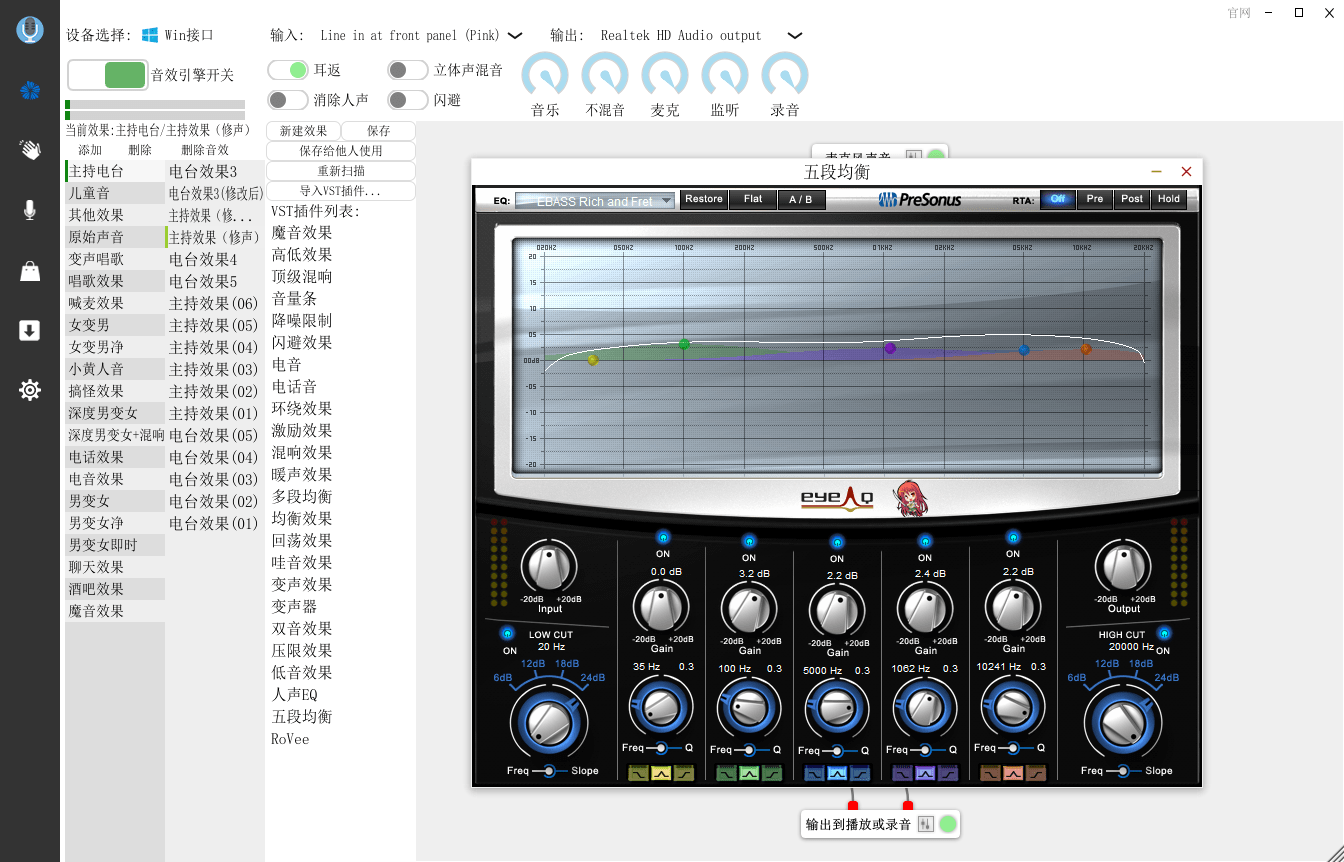Toggle the 音效引擎开关 master switch
The width and height of the screenshot is (1344, 862).
coord(107,75)
